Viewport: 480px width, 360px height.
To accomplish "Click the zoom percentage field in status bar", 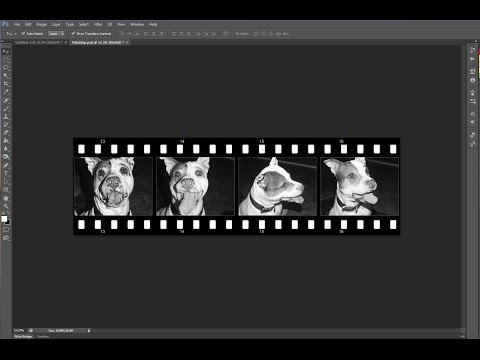I will (19, 331).
